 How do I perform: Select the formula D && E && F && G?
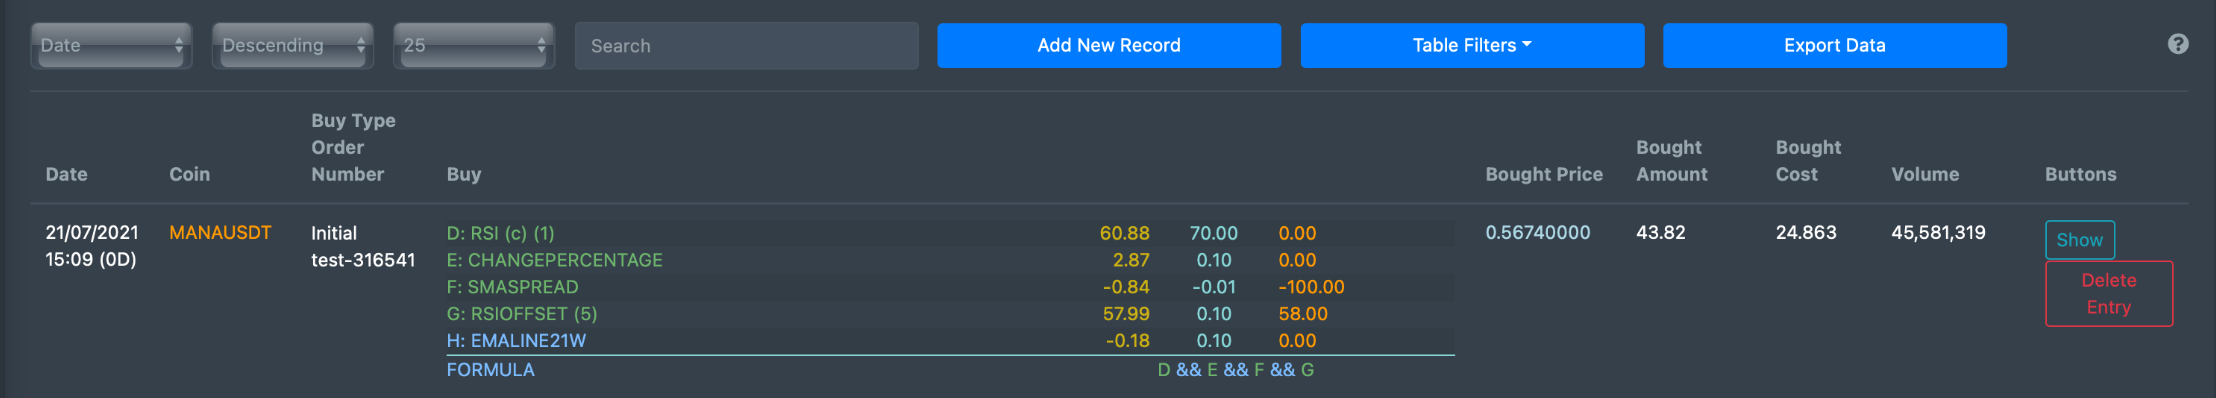pos(1236,370)
